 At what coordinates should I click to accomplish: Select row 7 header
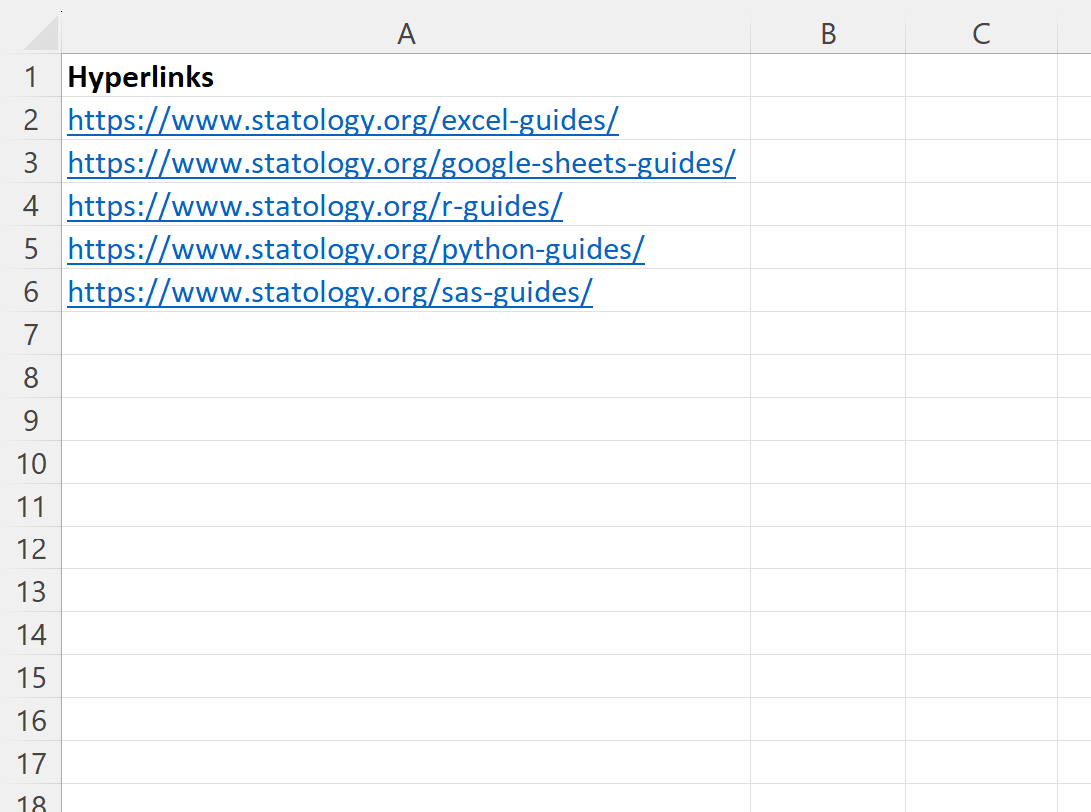[x=31, y=334]
